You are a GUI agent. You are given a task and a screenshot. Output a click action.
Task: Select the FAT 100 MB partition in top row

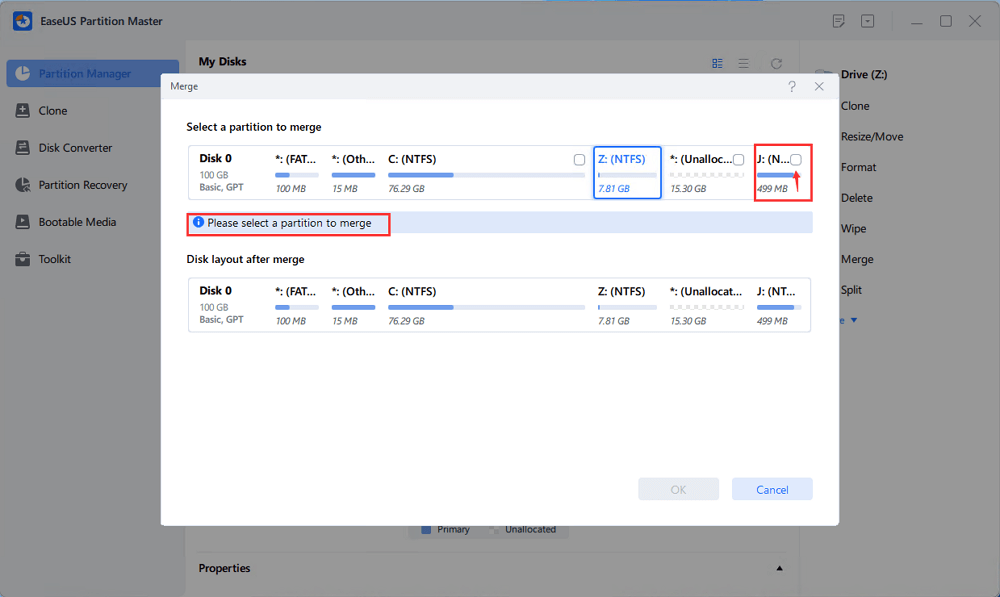296,173
